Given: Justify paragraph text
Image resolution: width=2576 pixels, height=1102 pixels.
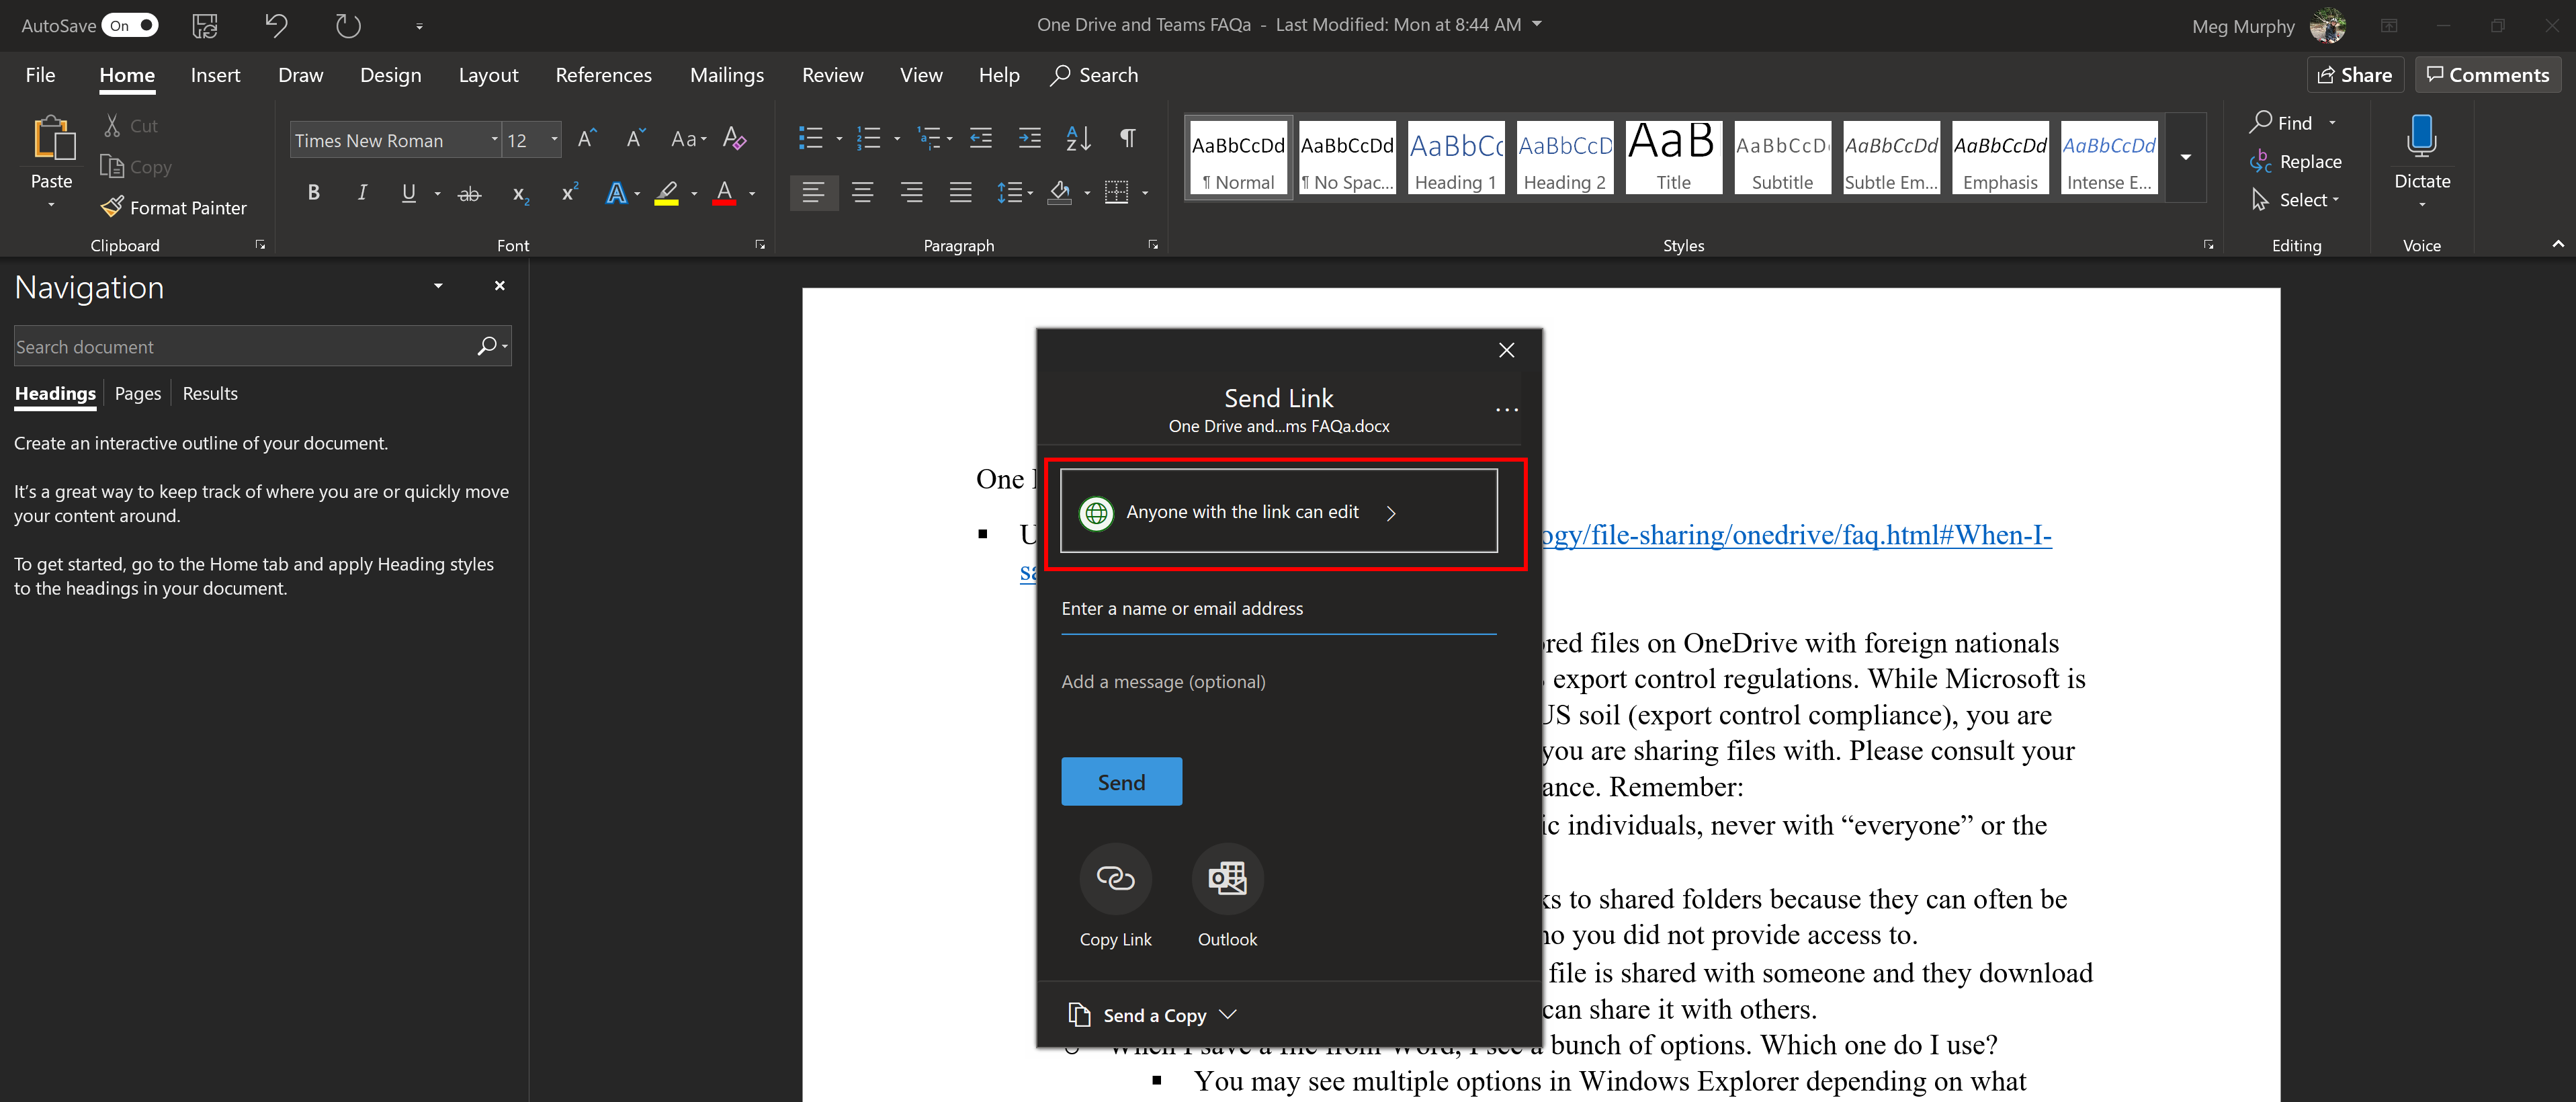Looking at the screenshot, I should pyautogui.click(x=960, y=193).
